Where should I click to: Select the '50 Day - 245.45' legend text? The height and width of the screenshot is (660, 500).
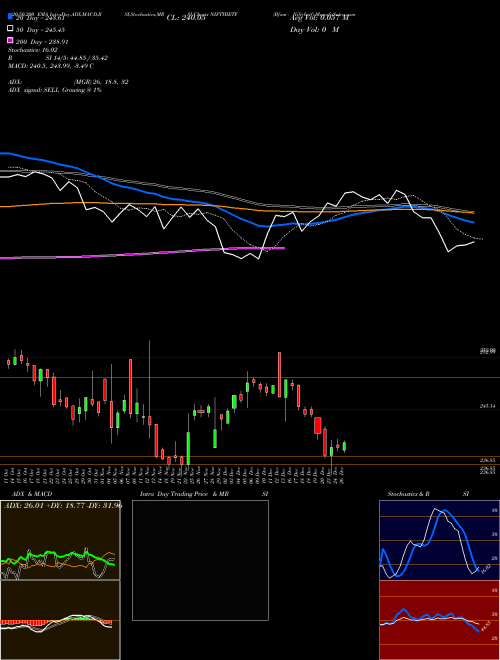[x=40, y=30]
